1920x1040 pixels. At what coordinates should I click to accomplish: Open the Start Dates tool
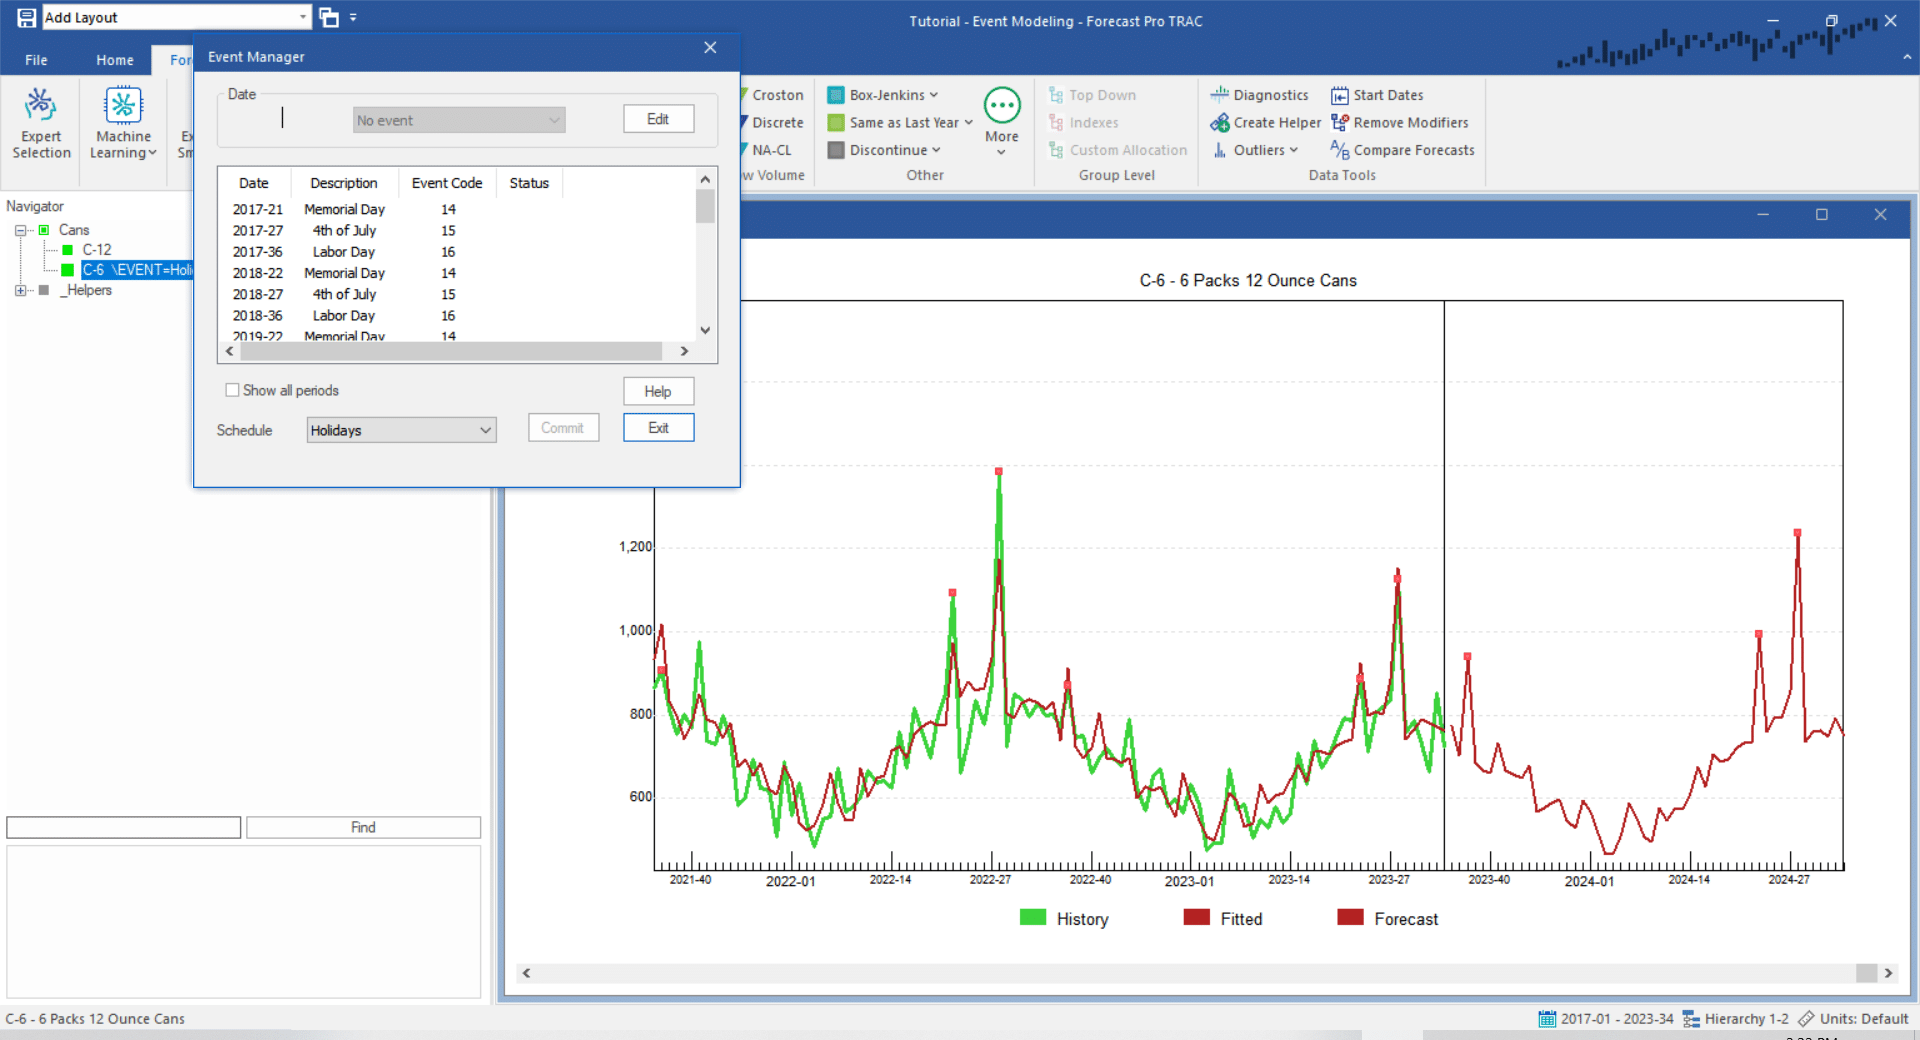pos(1377,95)
